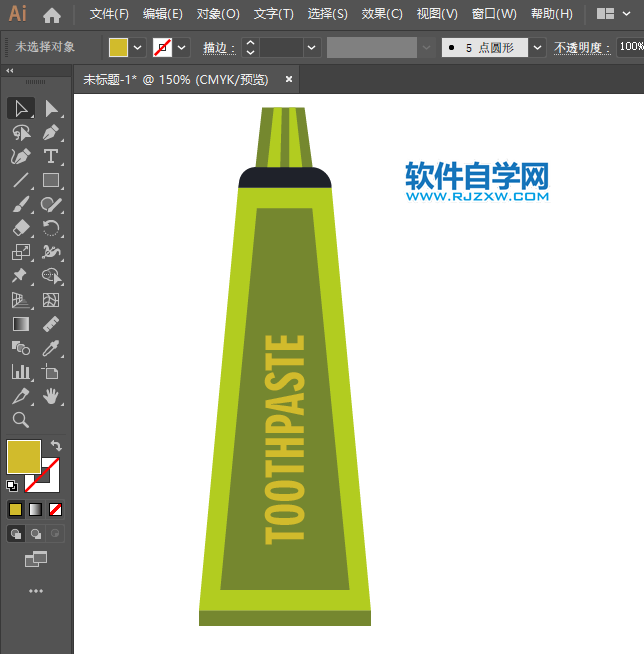The image size is (644, 654).
Task: Select the Measure ruler tool
Action: [x=51, y=324]
